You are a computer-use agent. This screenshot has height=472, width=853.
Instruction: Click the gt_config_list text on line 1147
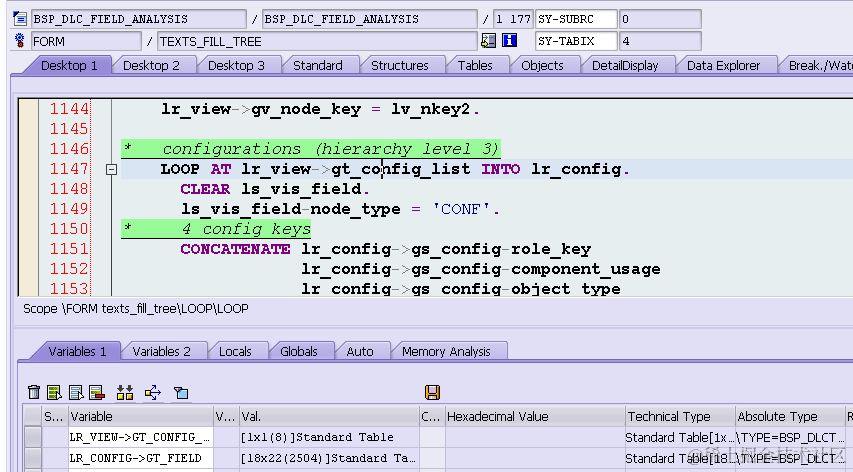pyautogui.click(x=400, y=169)
